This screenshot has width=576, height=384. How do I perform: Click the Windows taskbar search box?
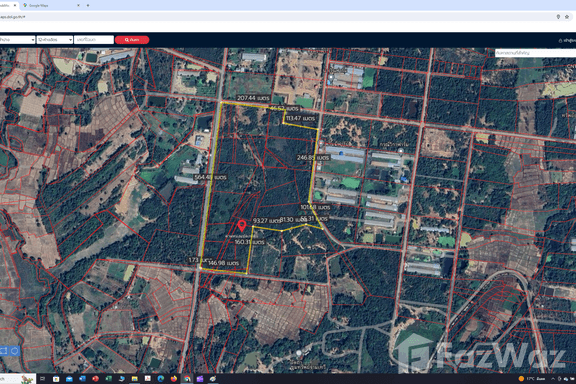(x=18, y=379)
